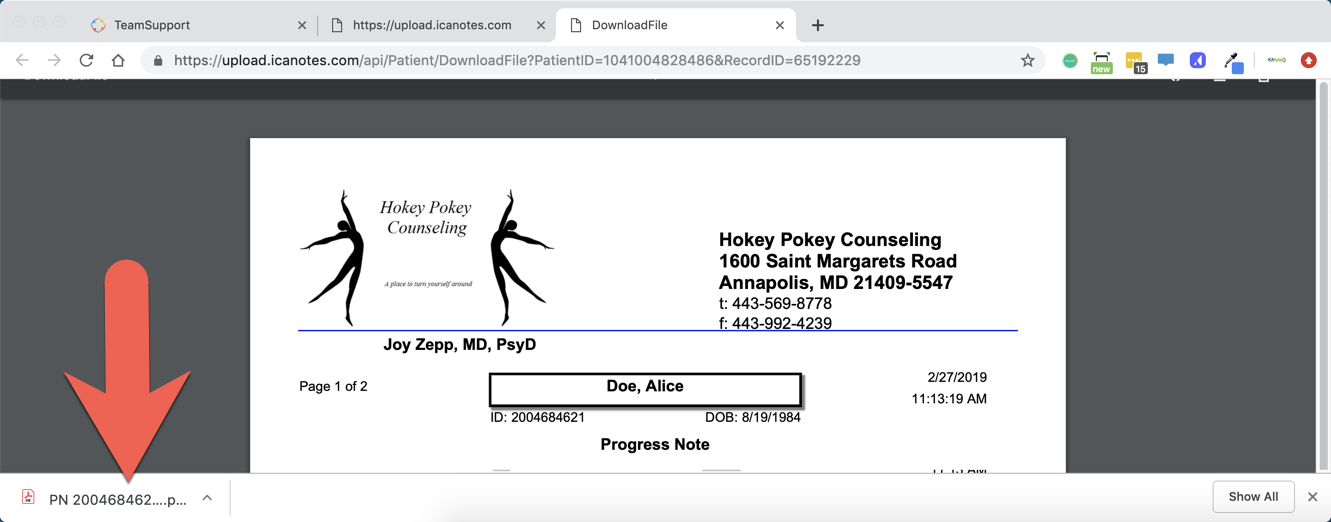Screen dimensions: 1331x522
Task: Open the blue chat bubble extension
Action: (x=1165, y=60)
